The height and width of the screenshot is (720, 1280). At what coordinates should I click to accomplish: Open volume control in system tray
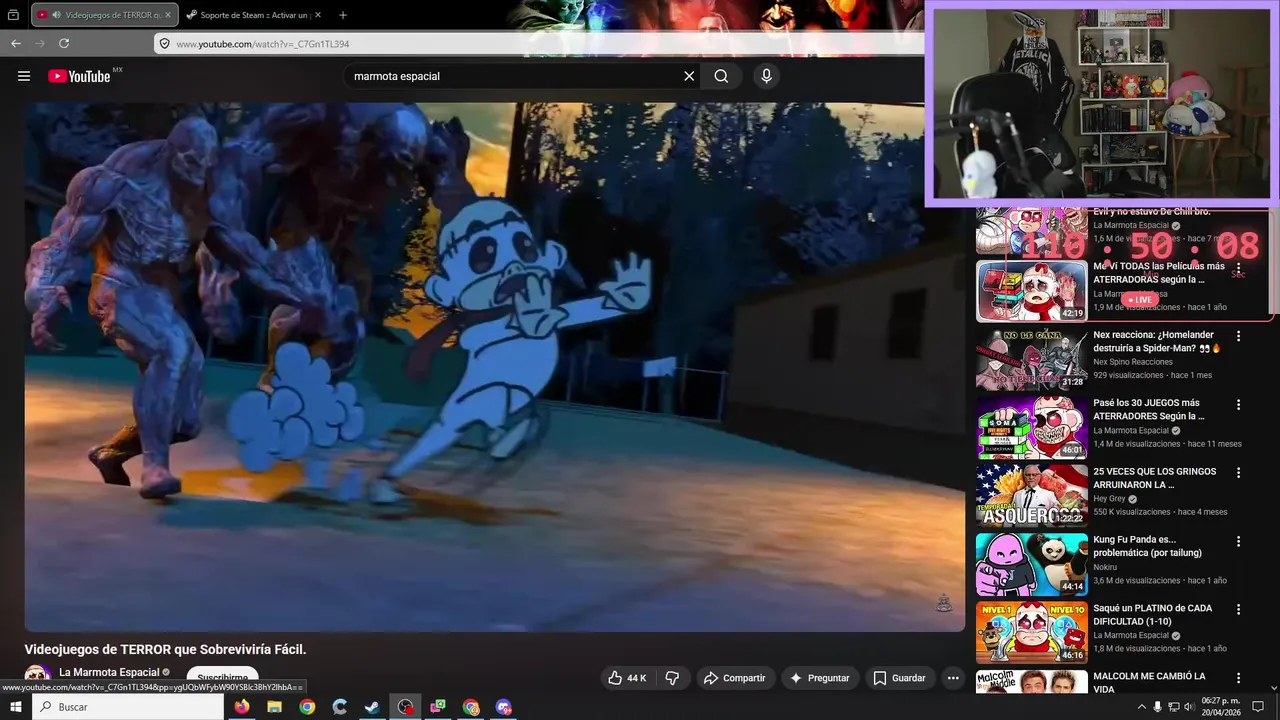click(x=1189, y=707)
